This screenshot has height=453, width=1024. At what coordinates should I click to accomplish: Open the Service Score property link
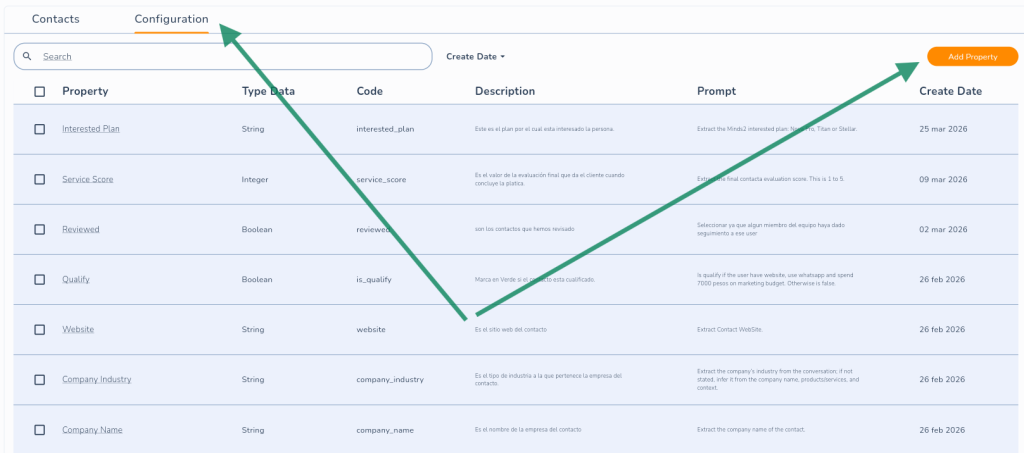click(88, 179)
